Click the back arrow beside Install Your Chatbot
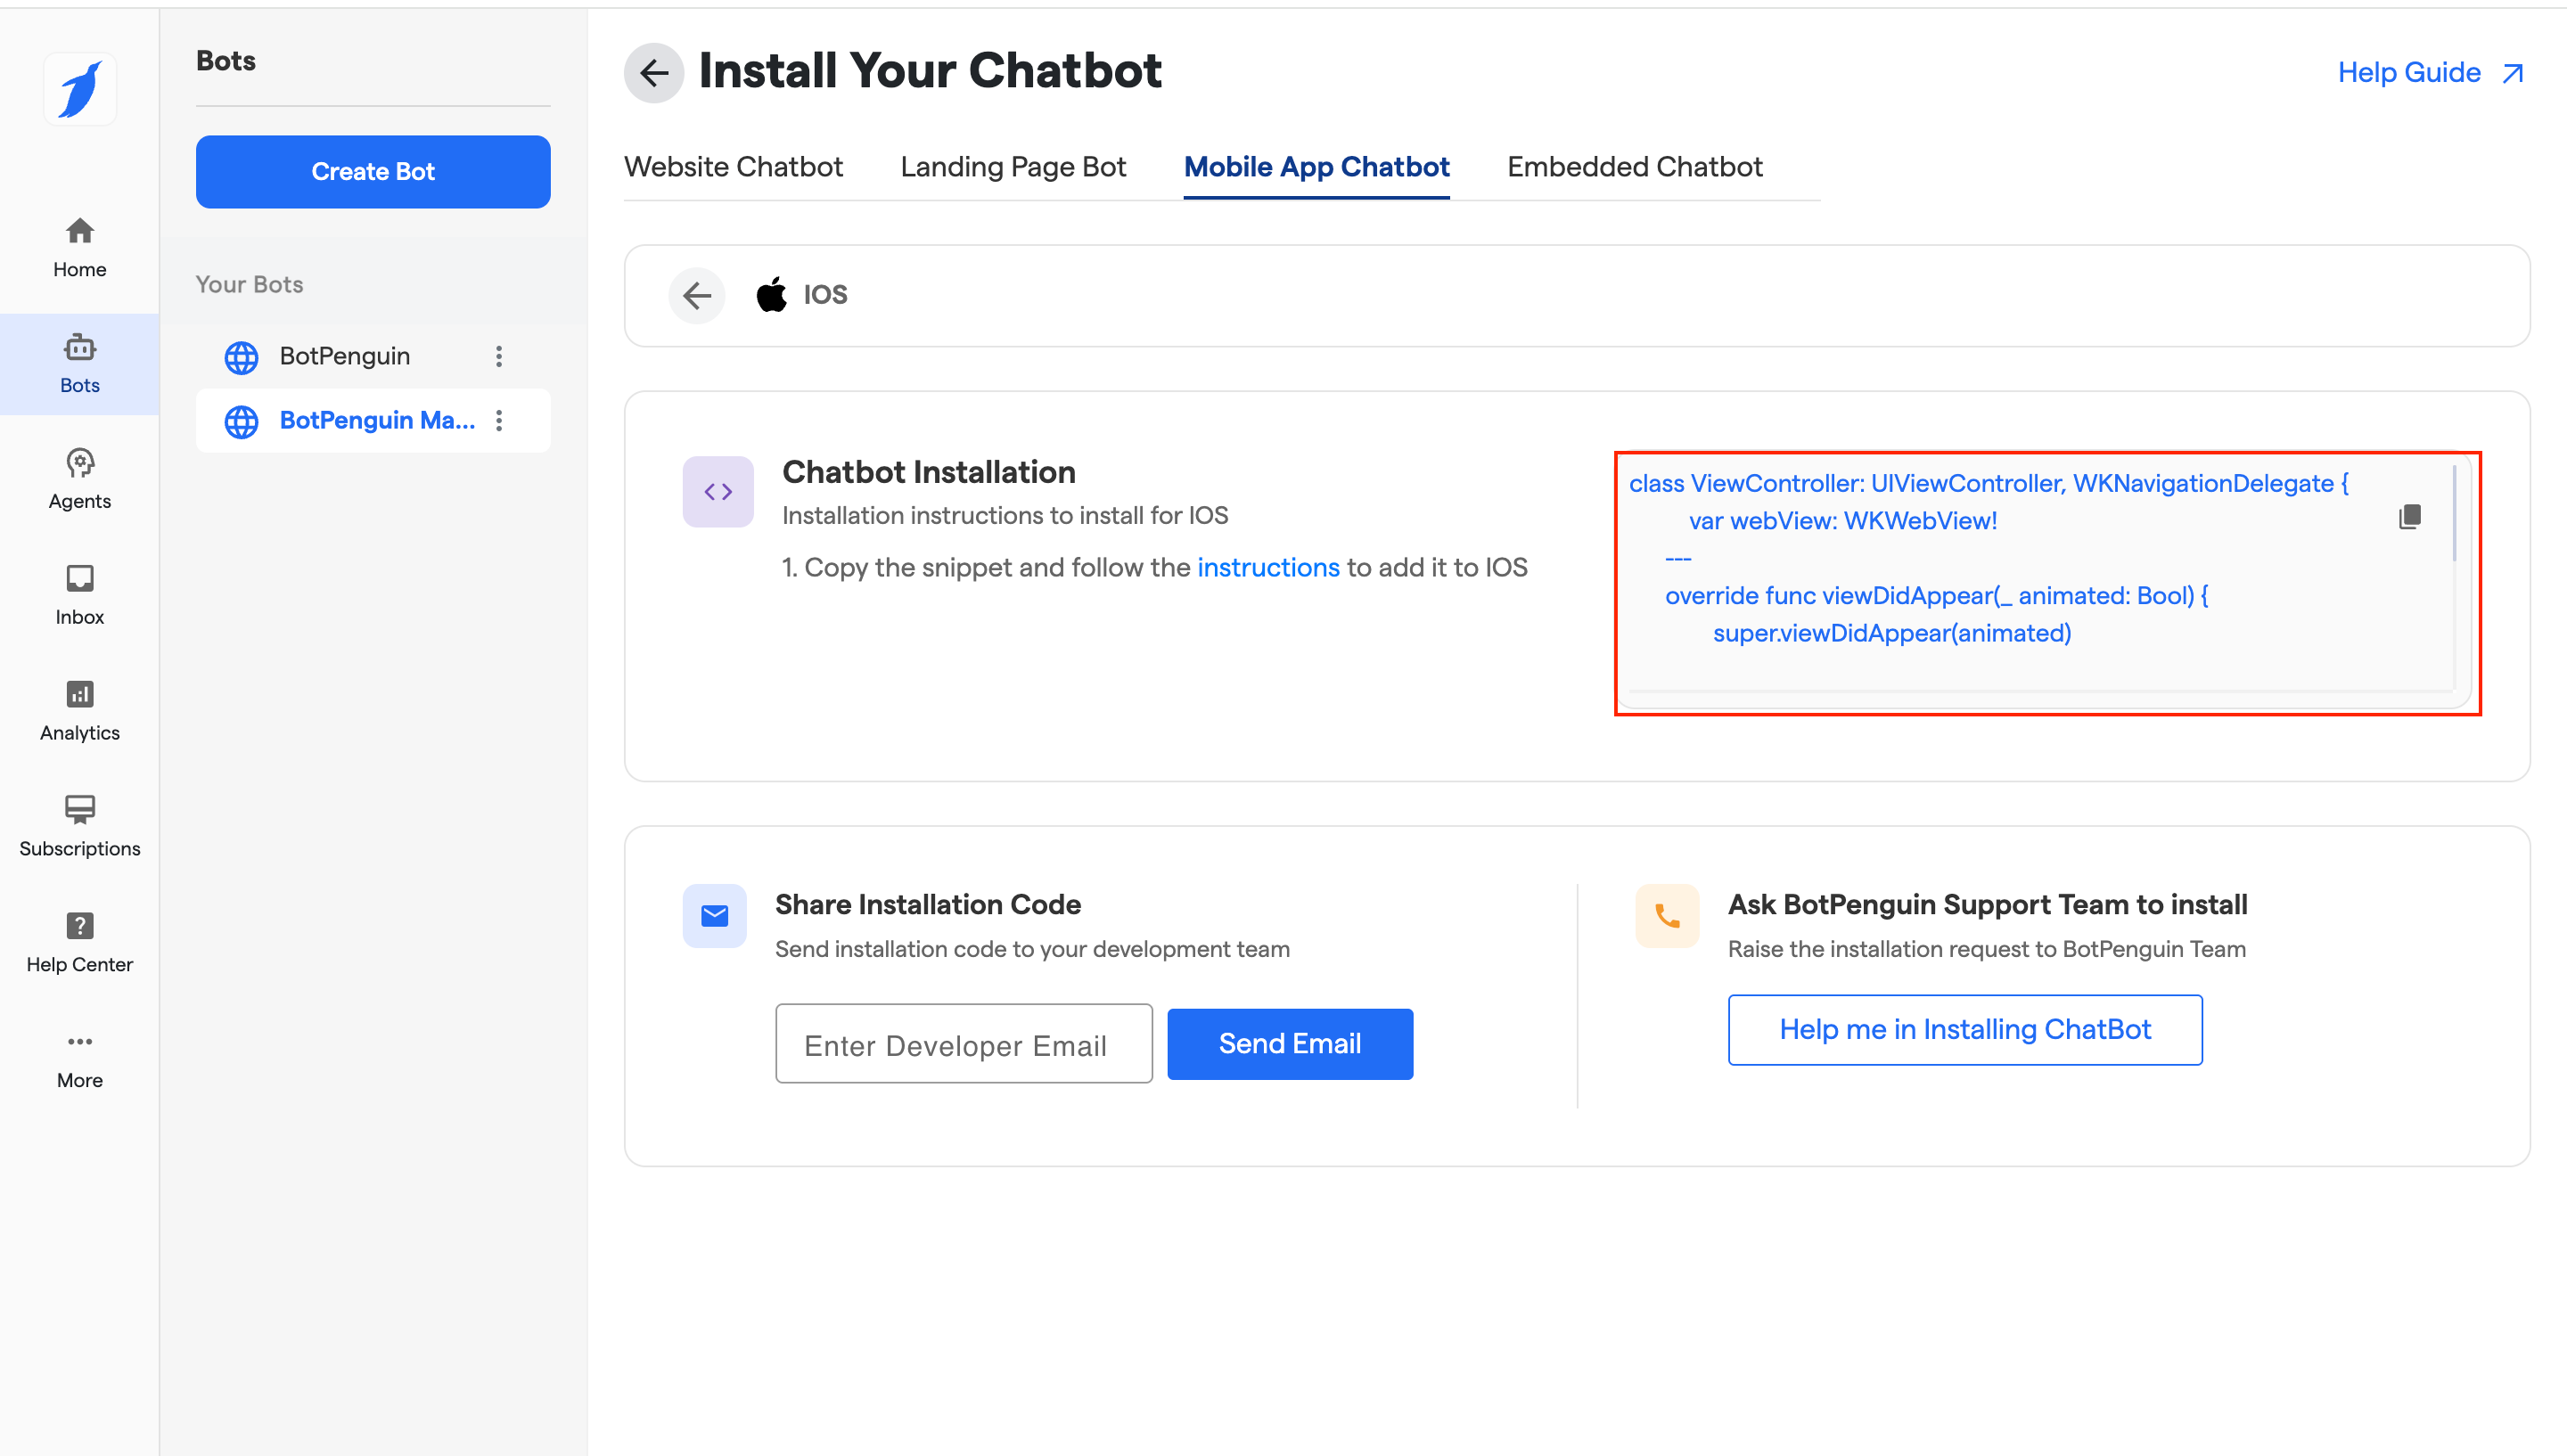Image resolution: width=2567 pixels, height=1456 pixels. click(654, 72)
